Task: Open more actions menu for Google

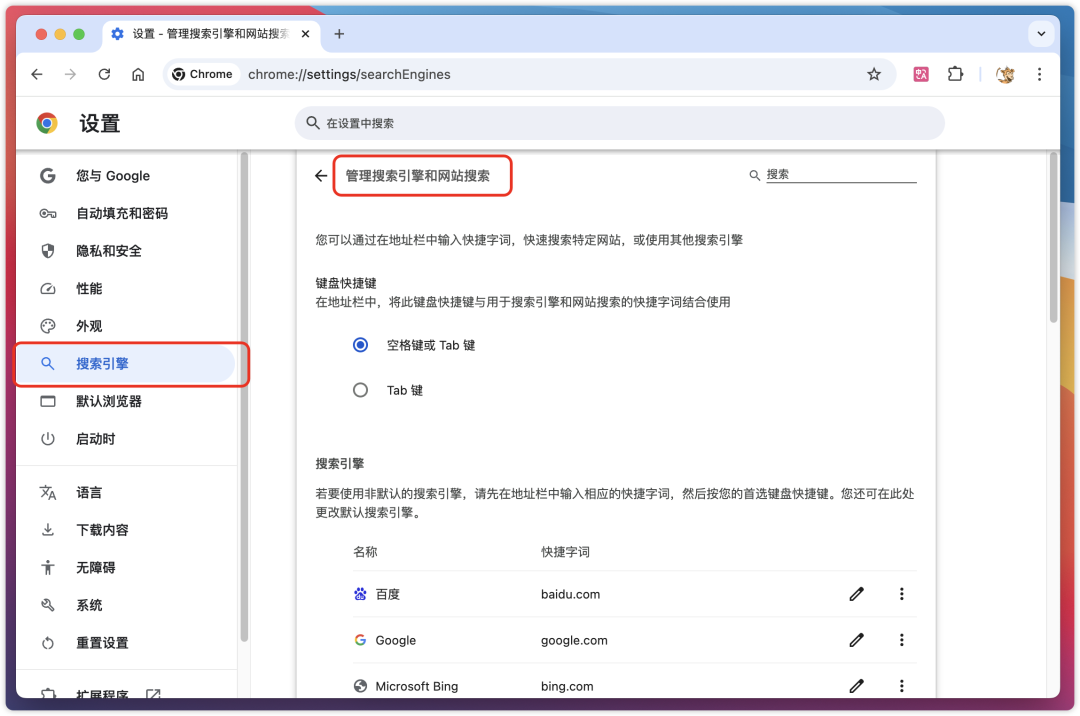Action: 901,640
